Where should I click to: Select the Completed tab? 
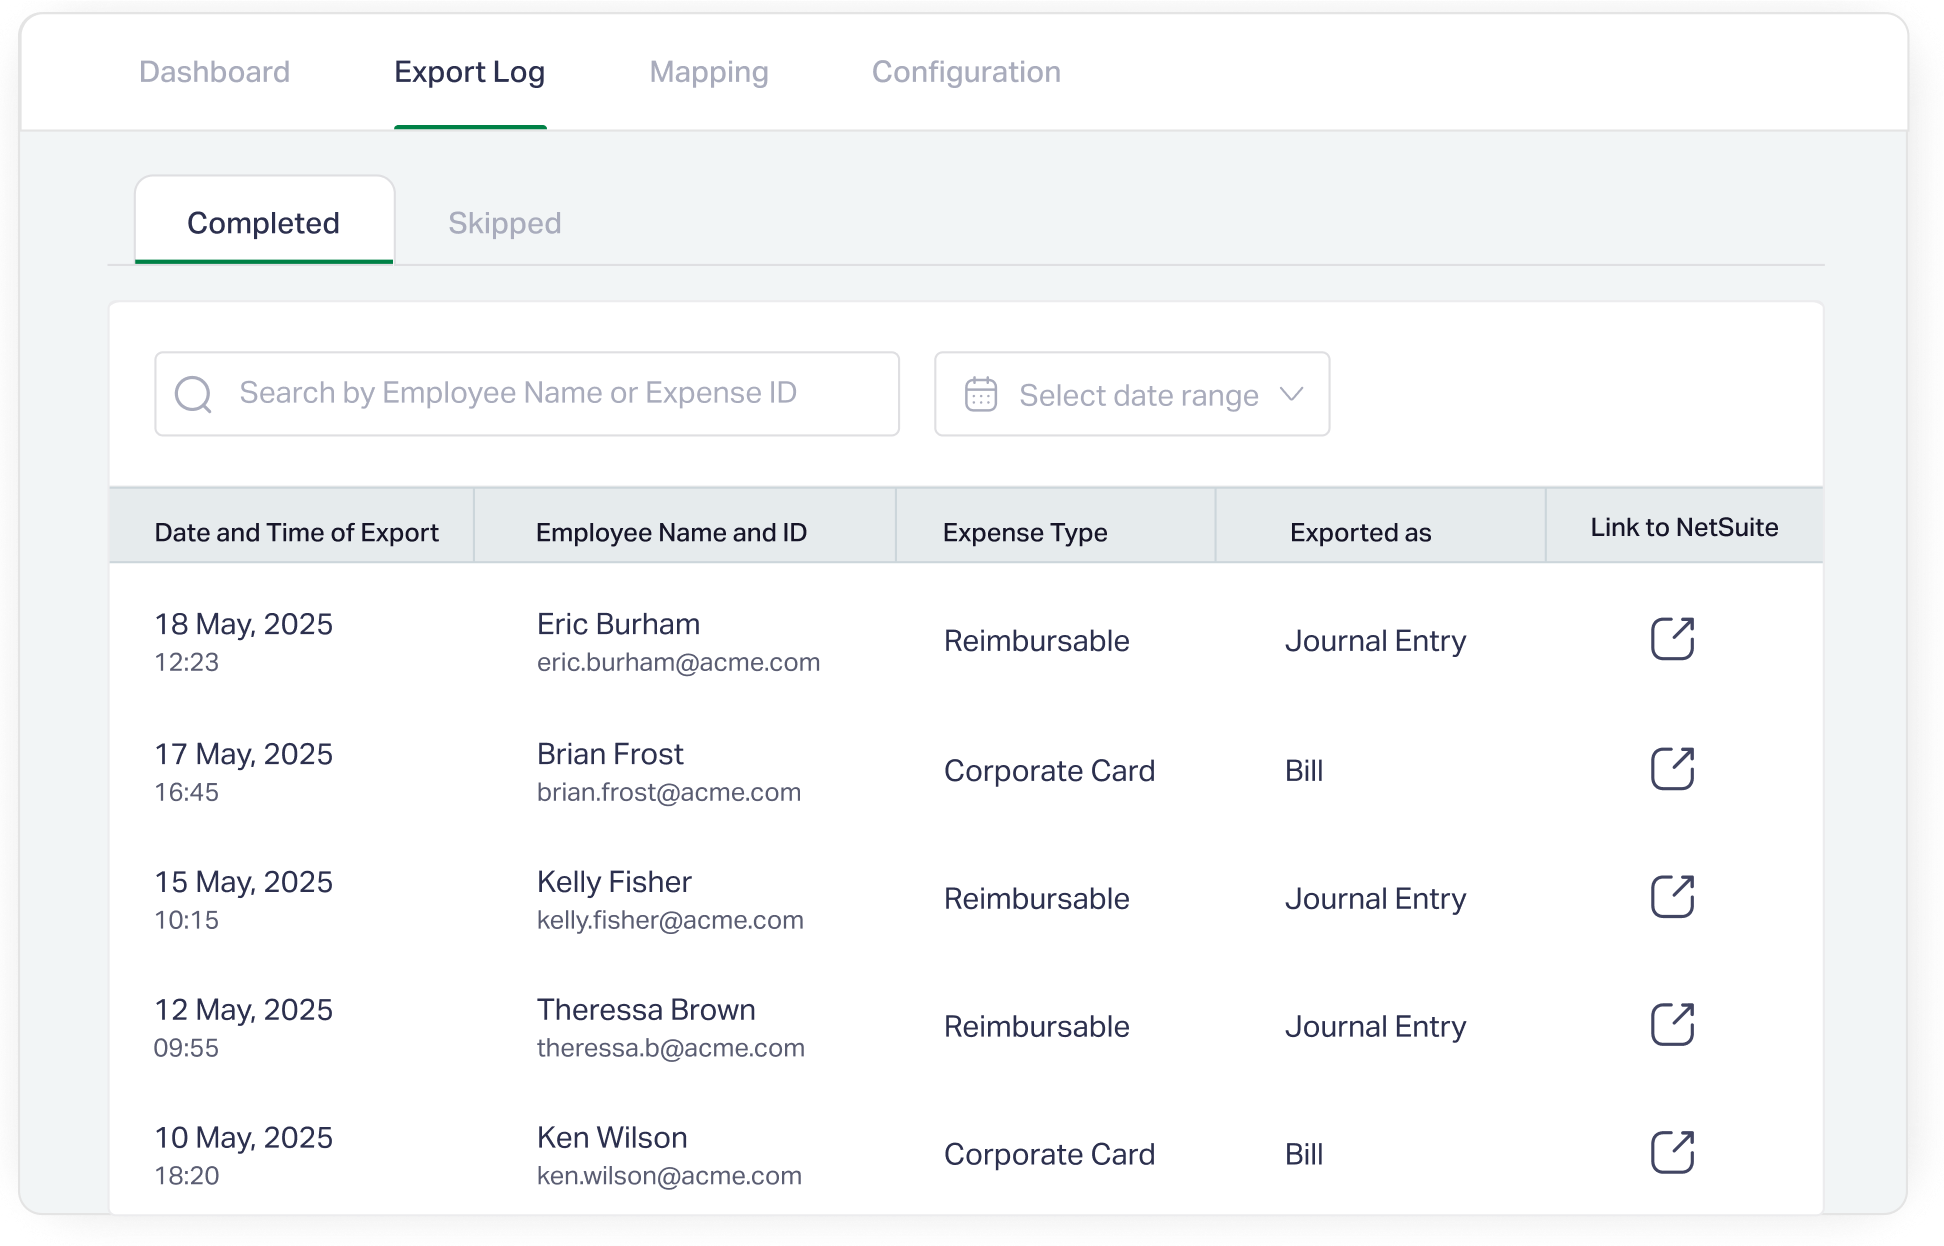[264, 222]
